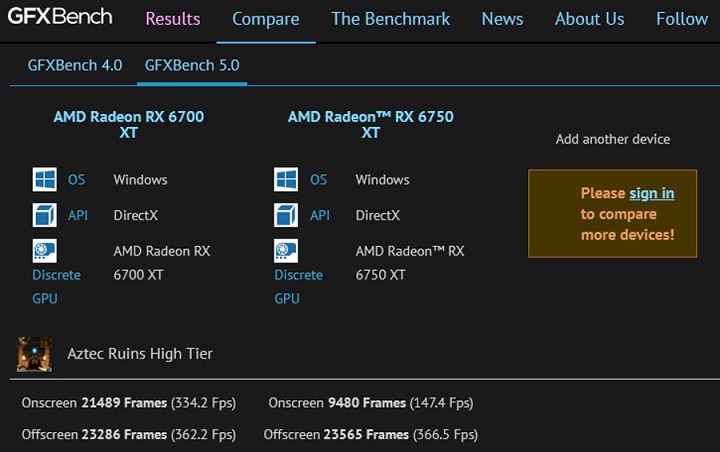Open AMD Radeon RX 6750 XT device link

click(x=370, y=124)
